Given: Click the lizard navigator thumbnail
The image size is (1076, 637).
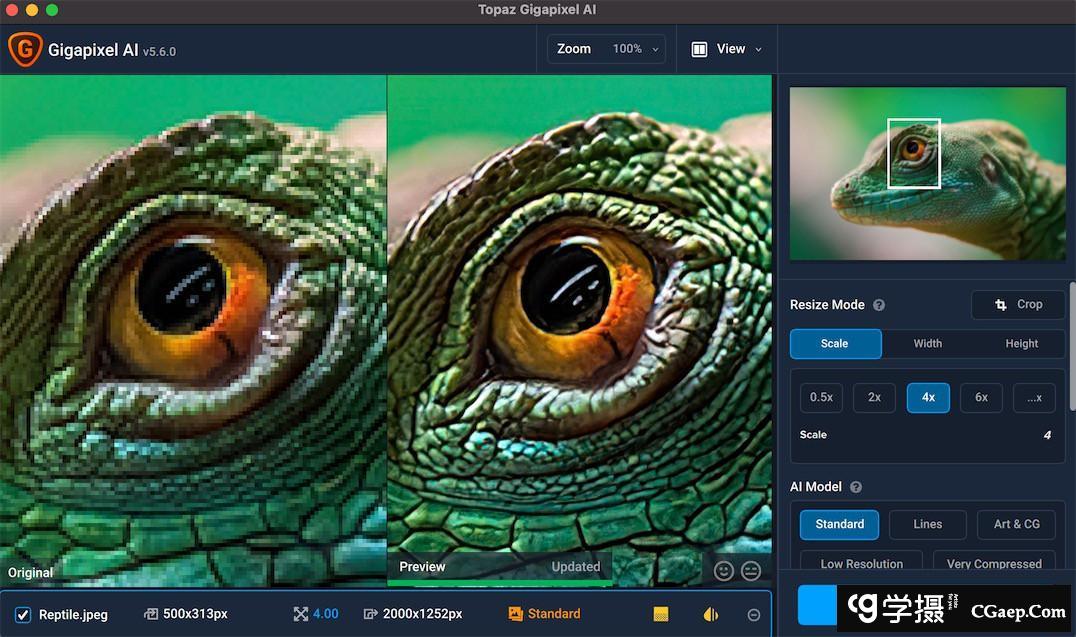Looking at the screenshot, I should 927,174.
